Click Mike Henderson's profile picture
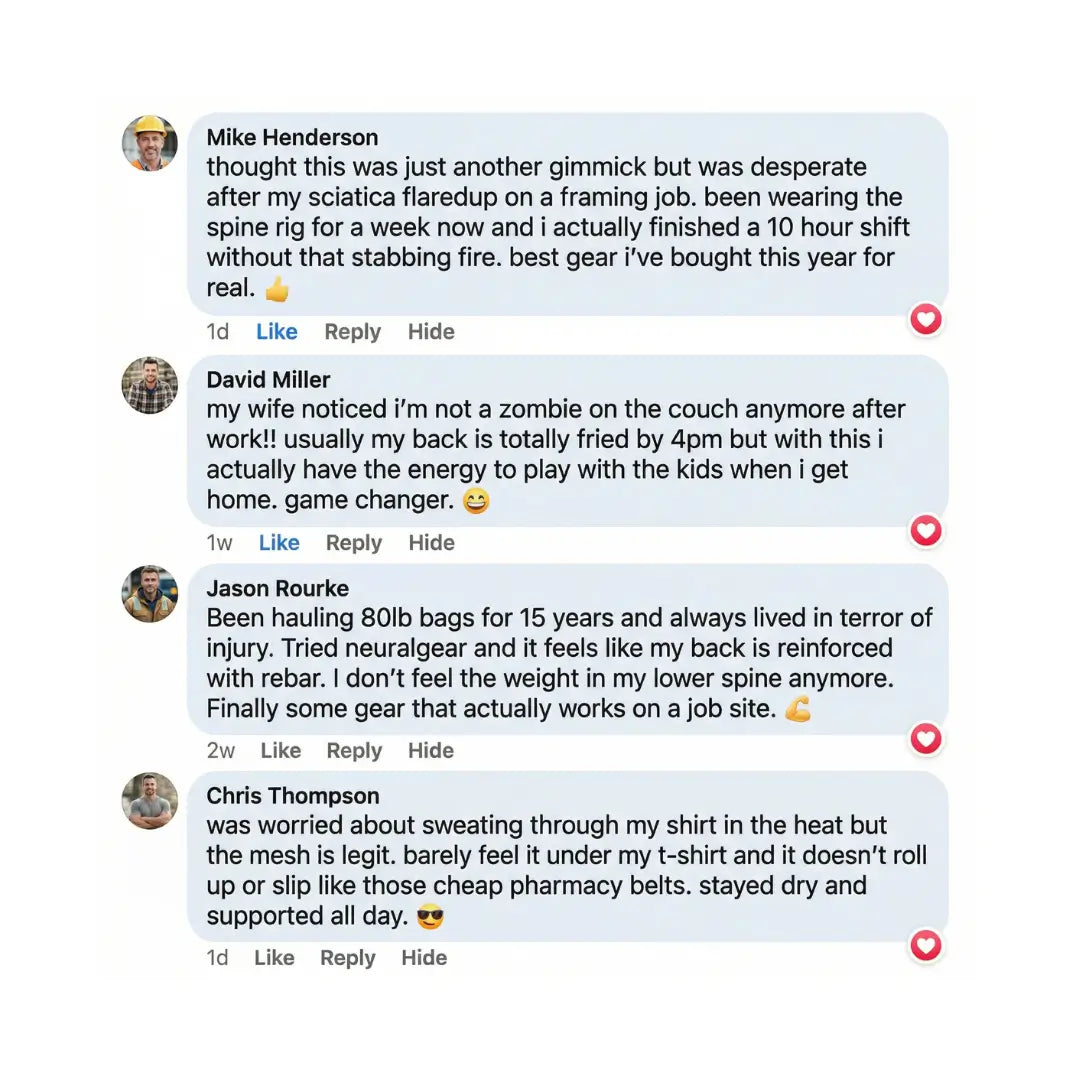This screenshot has height=1080, width=1080. 150,143
